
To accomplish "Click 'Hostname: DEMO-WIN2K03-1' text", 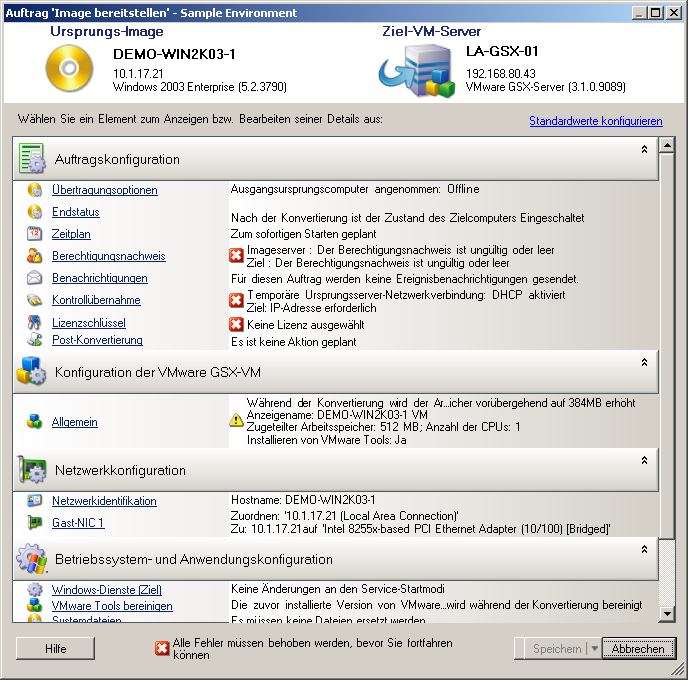I will click(303, 500).
